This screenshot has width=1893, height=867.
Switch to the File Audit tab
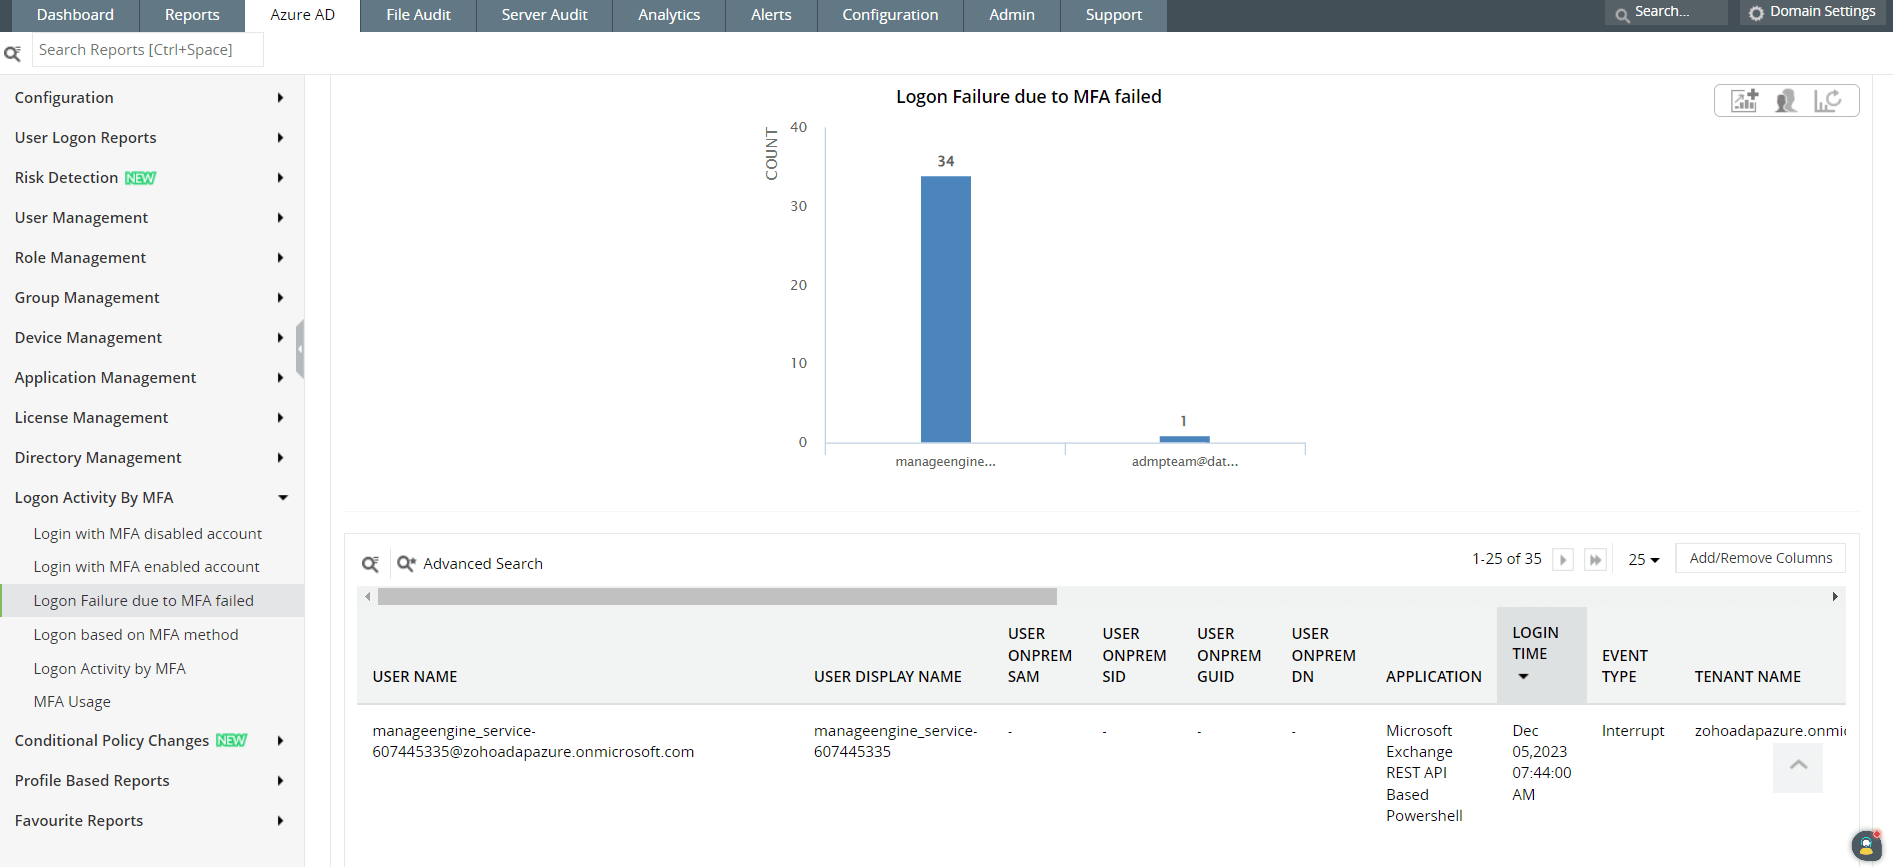[418, 15]
